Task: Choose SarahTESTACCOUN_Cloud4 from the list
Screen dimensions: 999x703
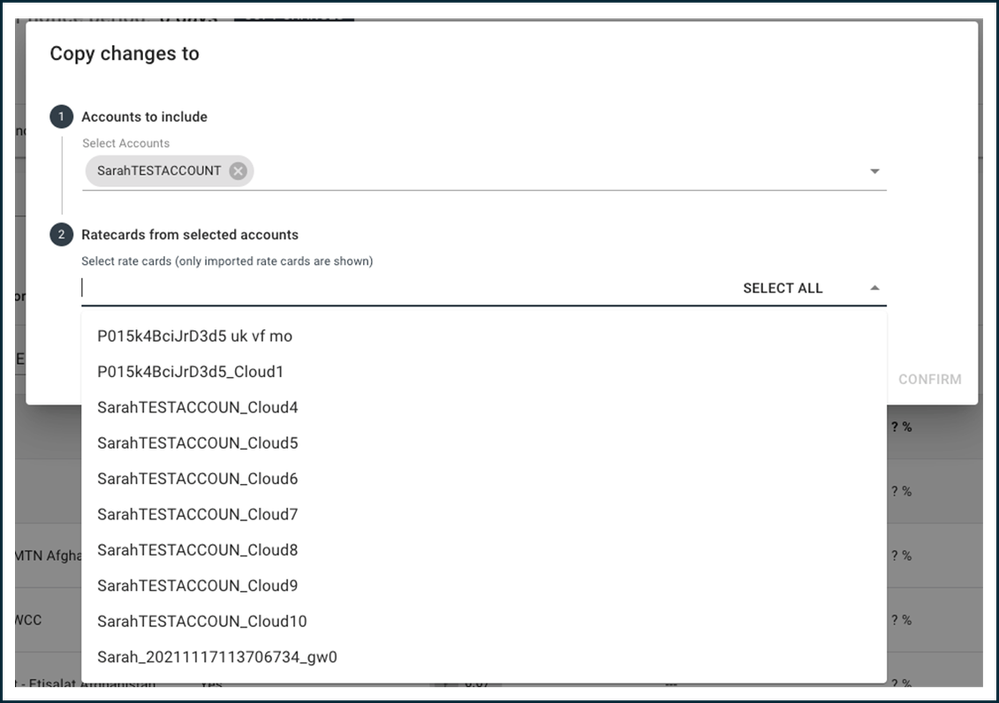Action: click(484, 407)
